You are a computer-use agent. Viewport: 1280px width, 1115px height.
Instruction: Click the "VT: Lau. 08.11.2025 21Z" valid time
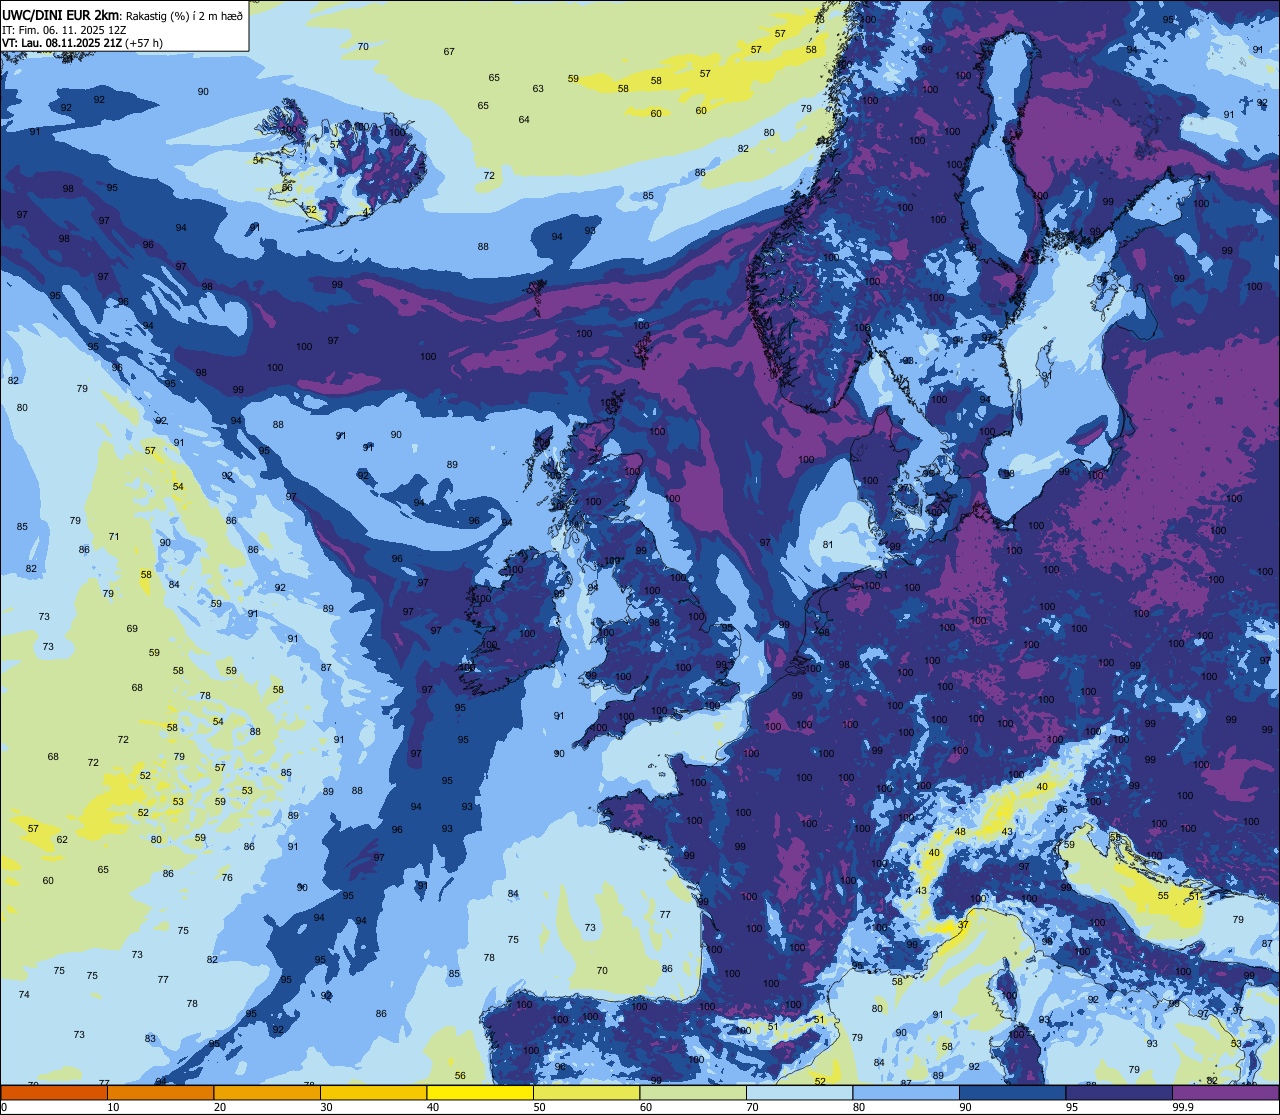point(62,43)
